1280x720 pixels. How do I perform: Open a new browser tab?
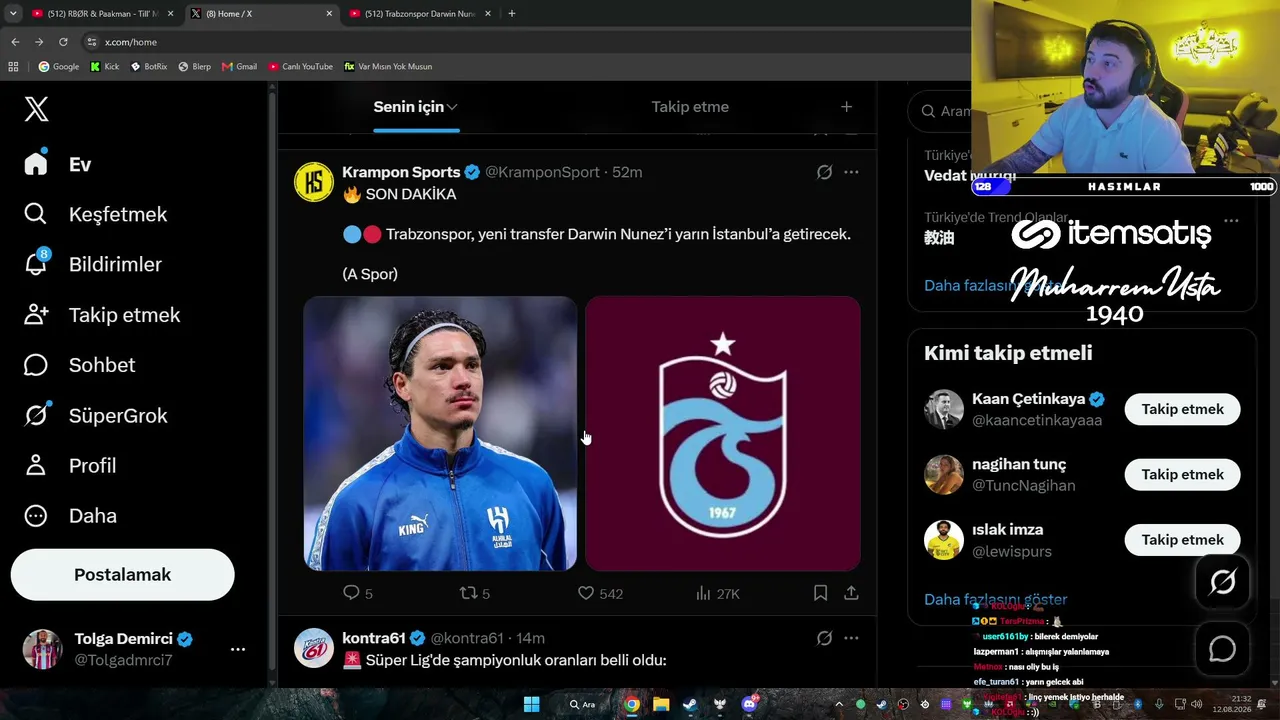click(x=512, y=14)
